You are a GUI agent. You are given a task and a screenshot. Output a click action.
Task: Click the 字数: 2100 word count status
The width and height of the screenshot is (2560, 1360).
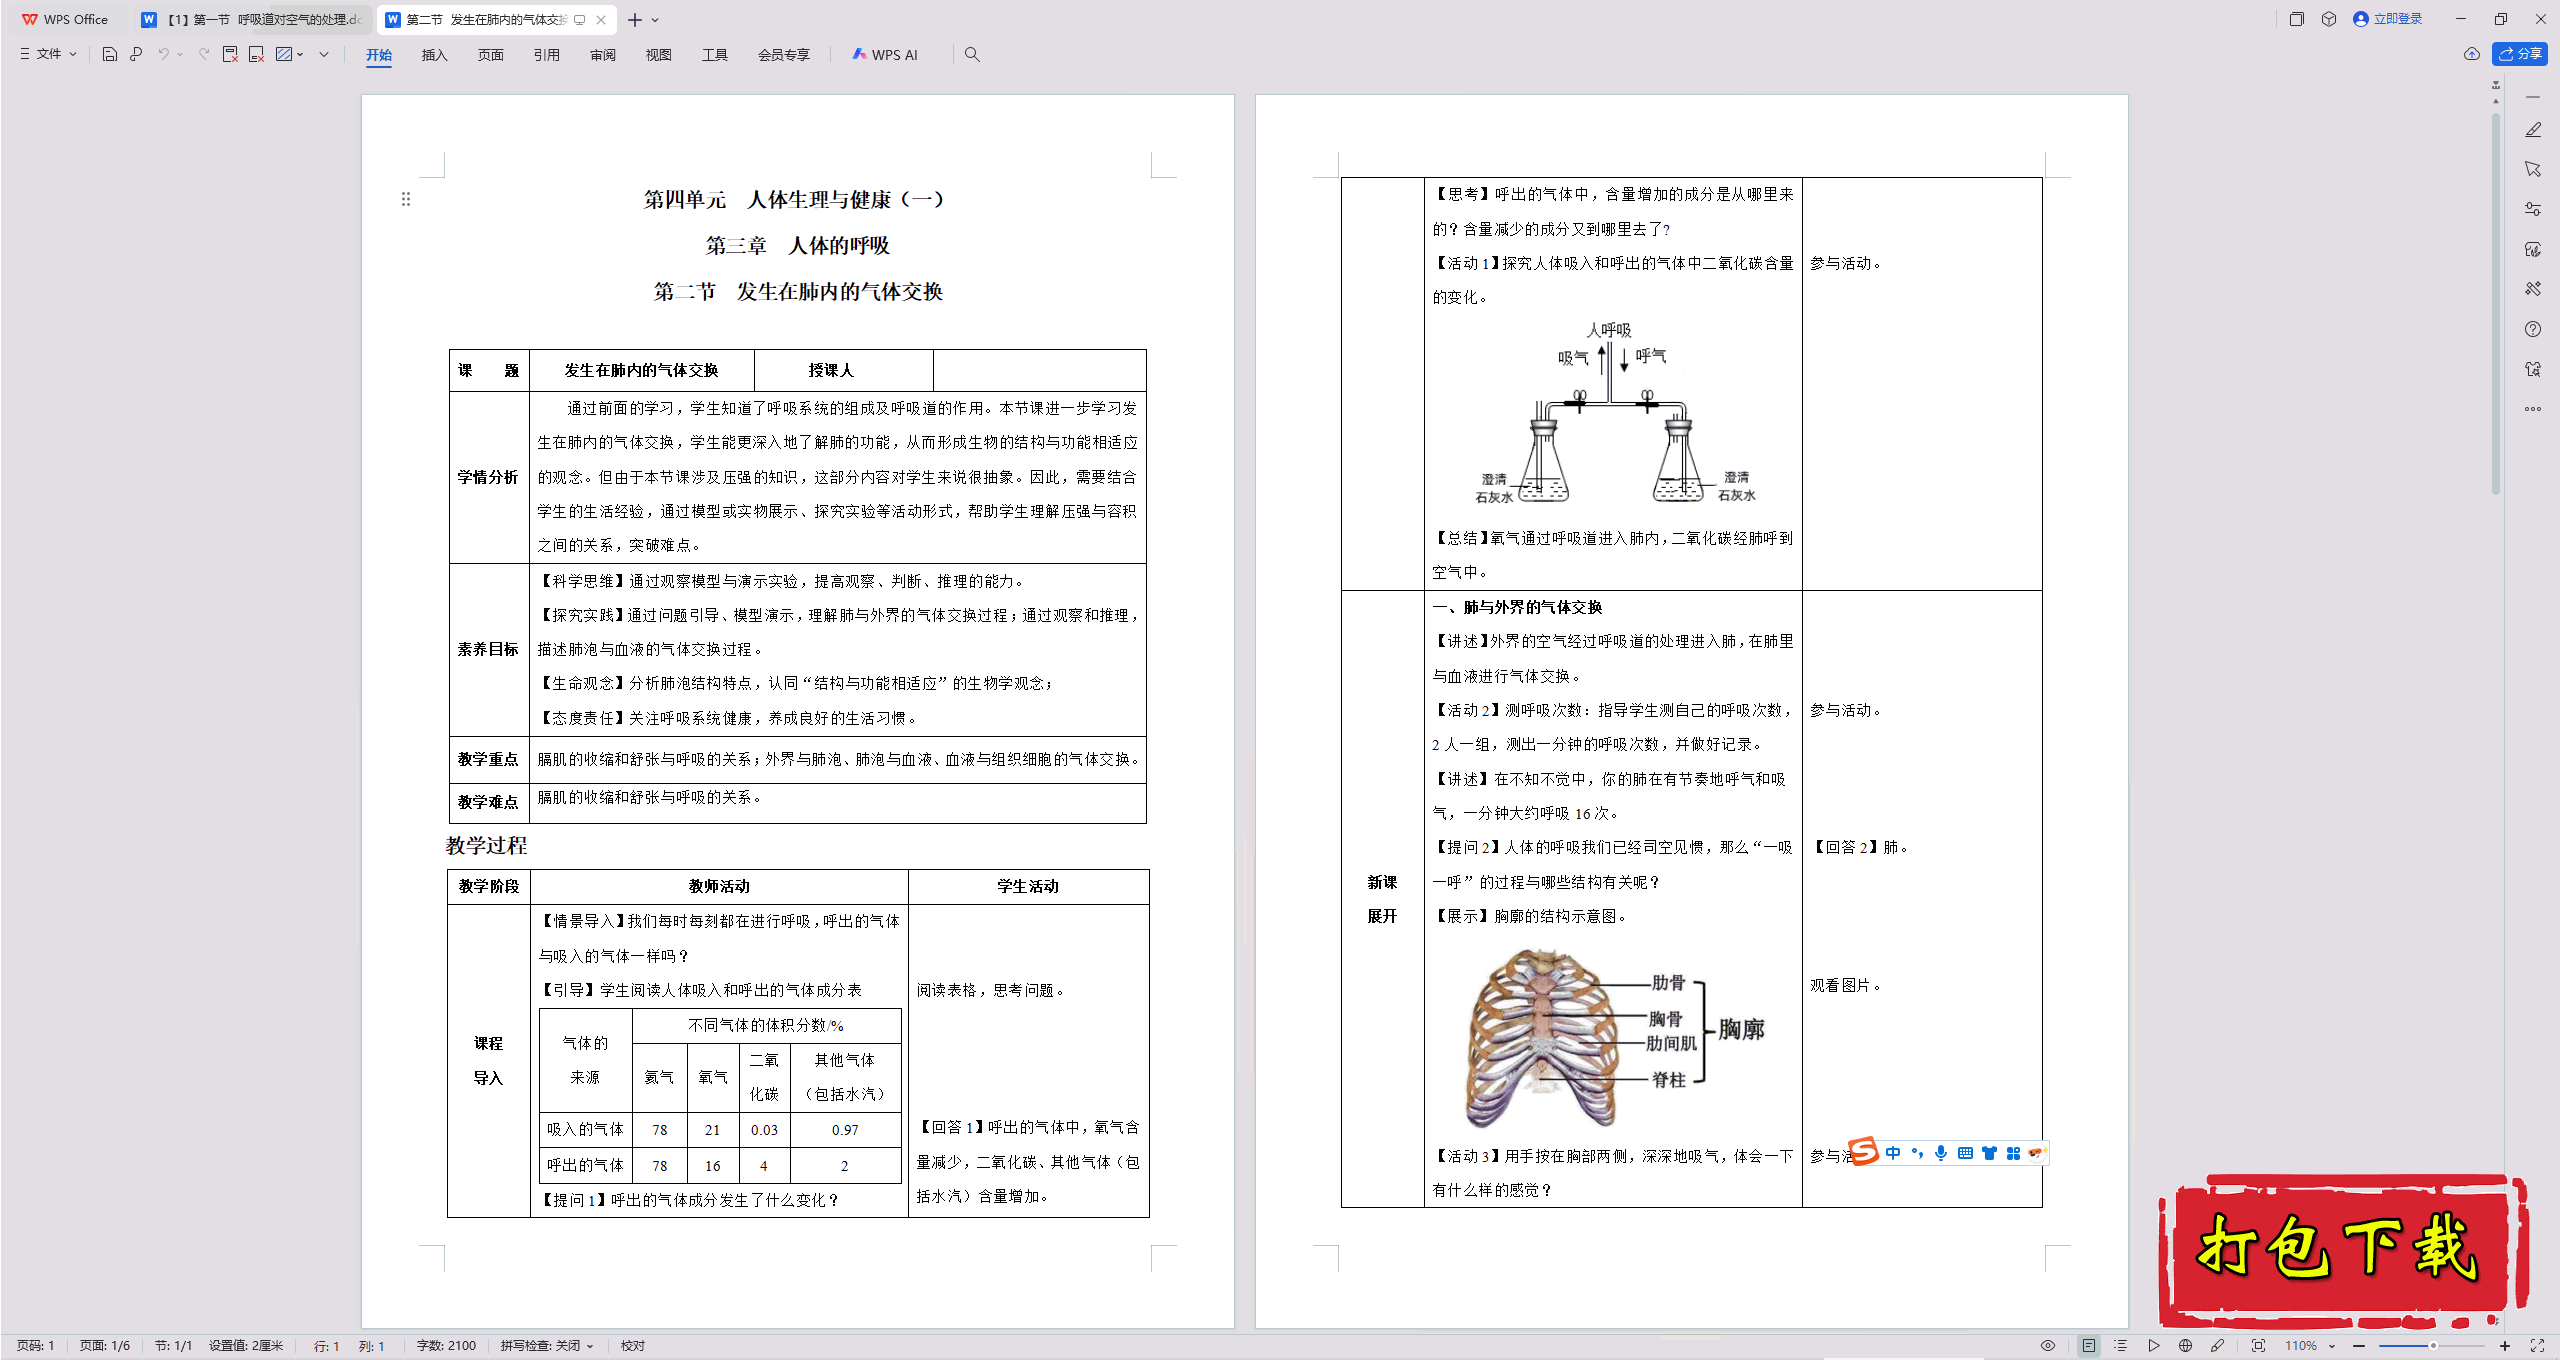(x=446, y=1346)
